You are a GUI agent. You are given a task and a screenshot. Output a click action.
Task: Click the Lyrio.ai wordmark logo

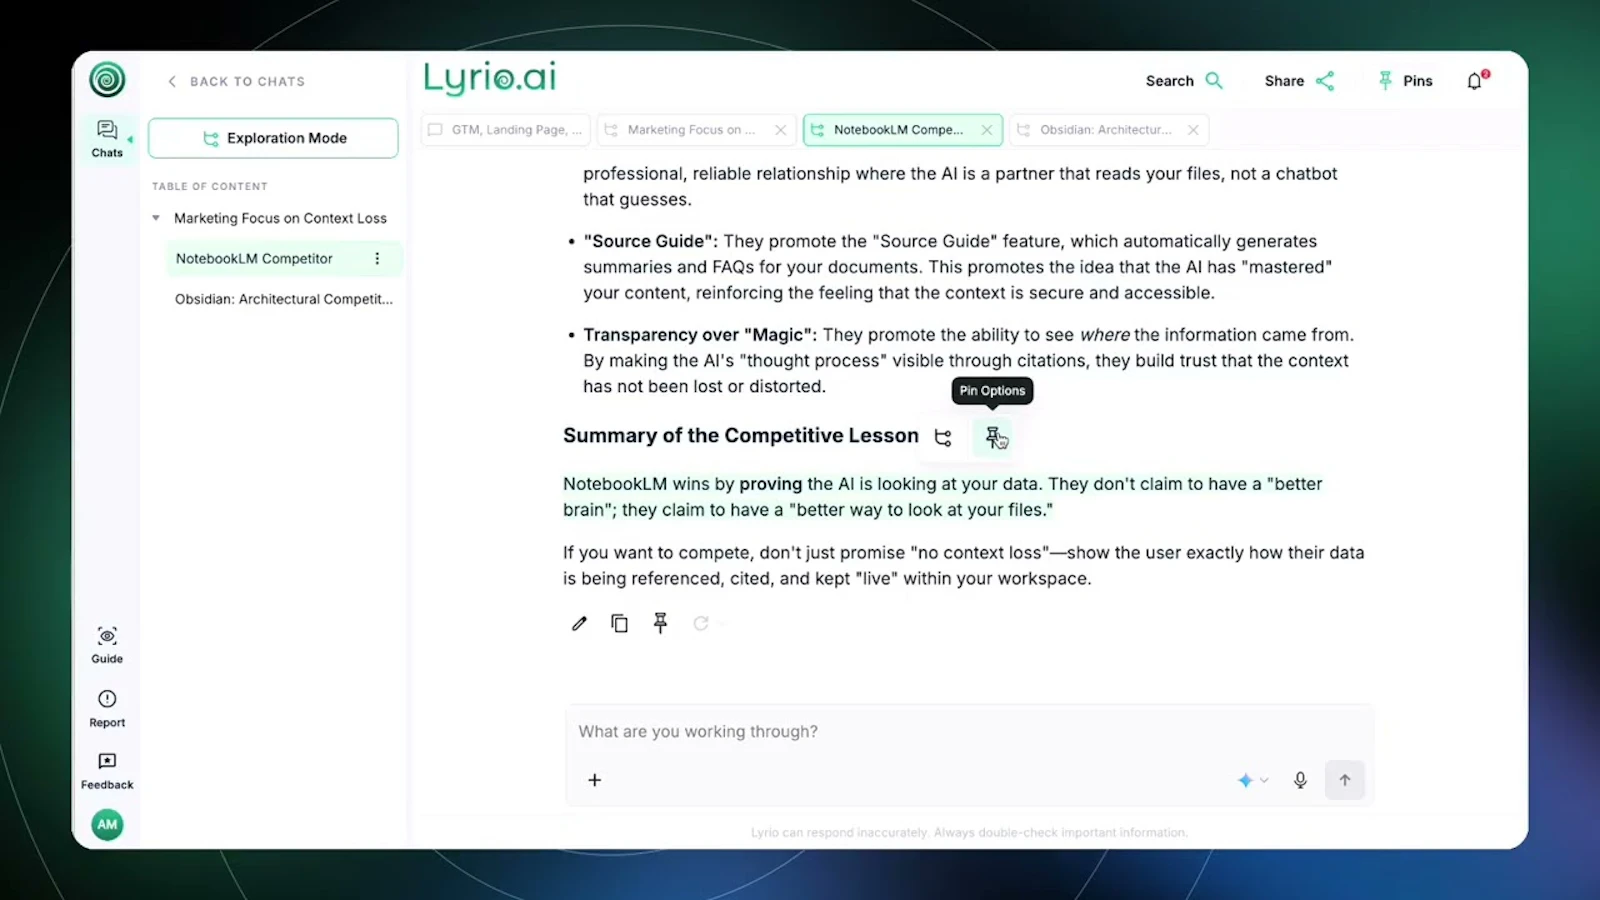[x=489, y=78]
